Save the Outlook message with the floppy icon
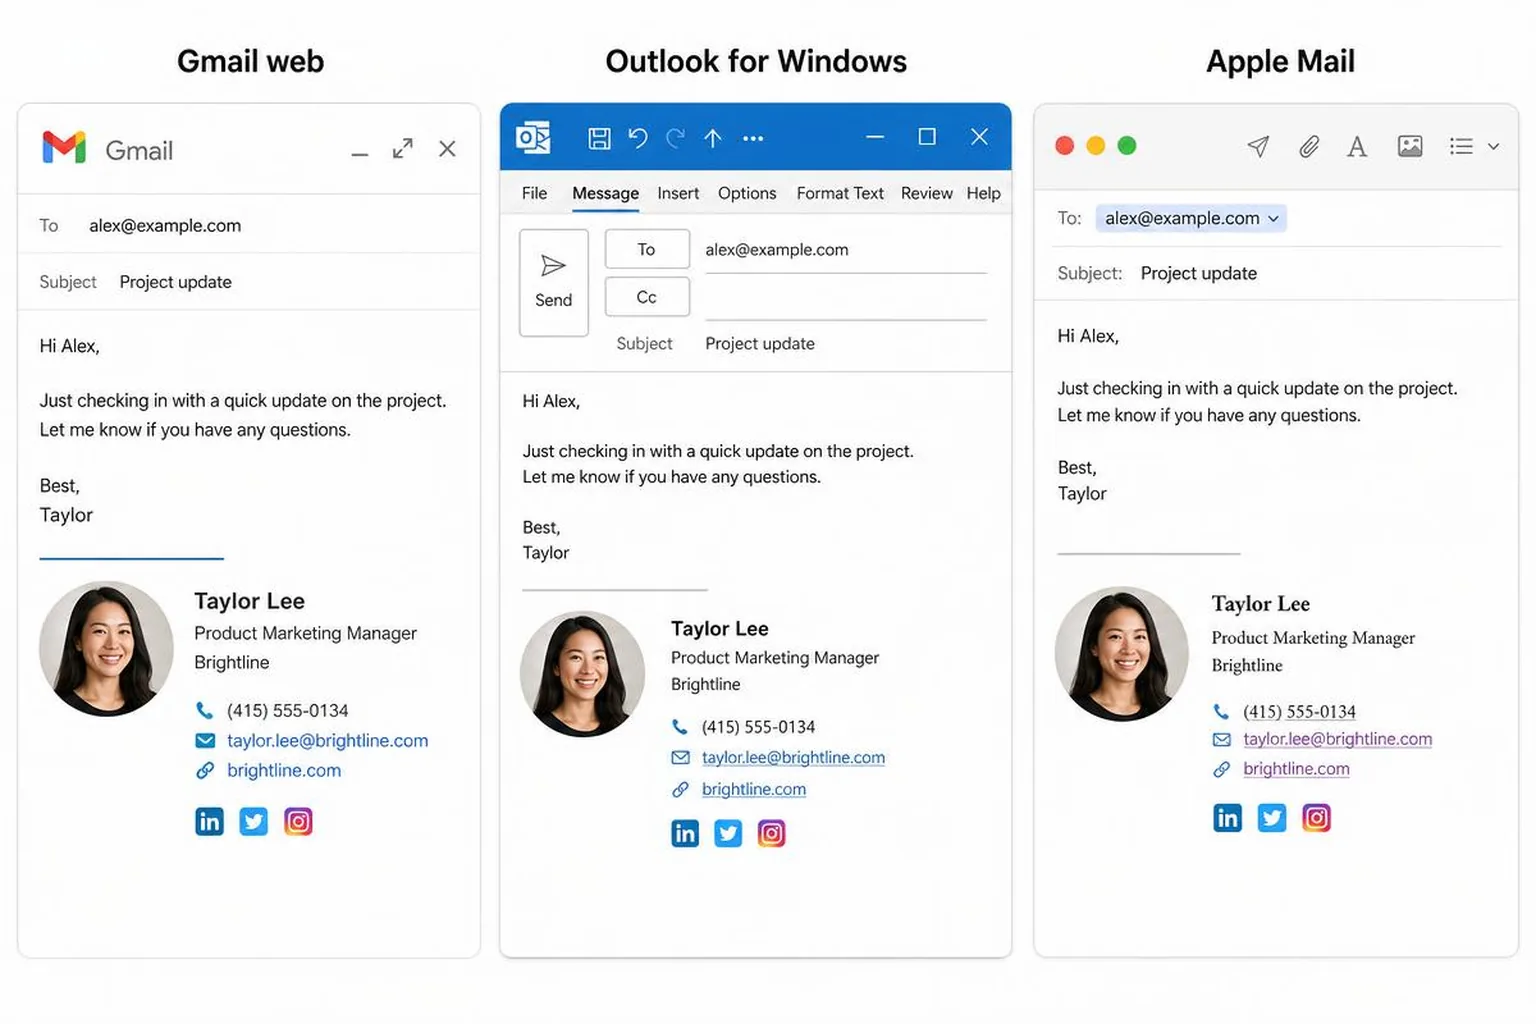Viewport: 1536px width, 1024px height. (599, 138)
